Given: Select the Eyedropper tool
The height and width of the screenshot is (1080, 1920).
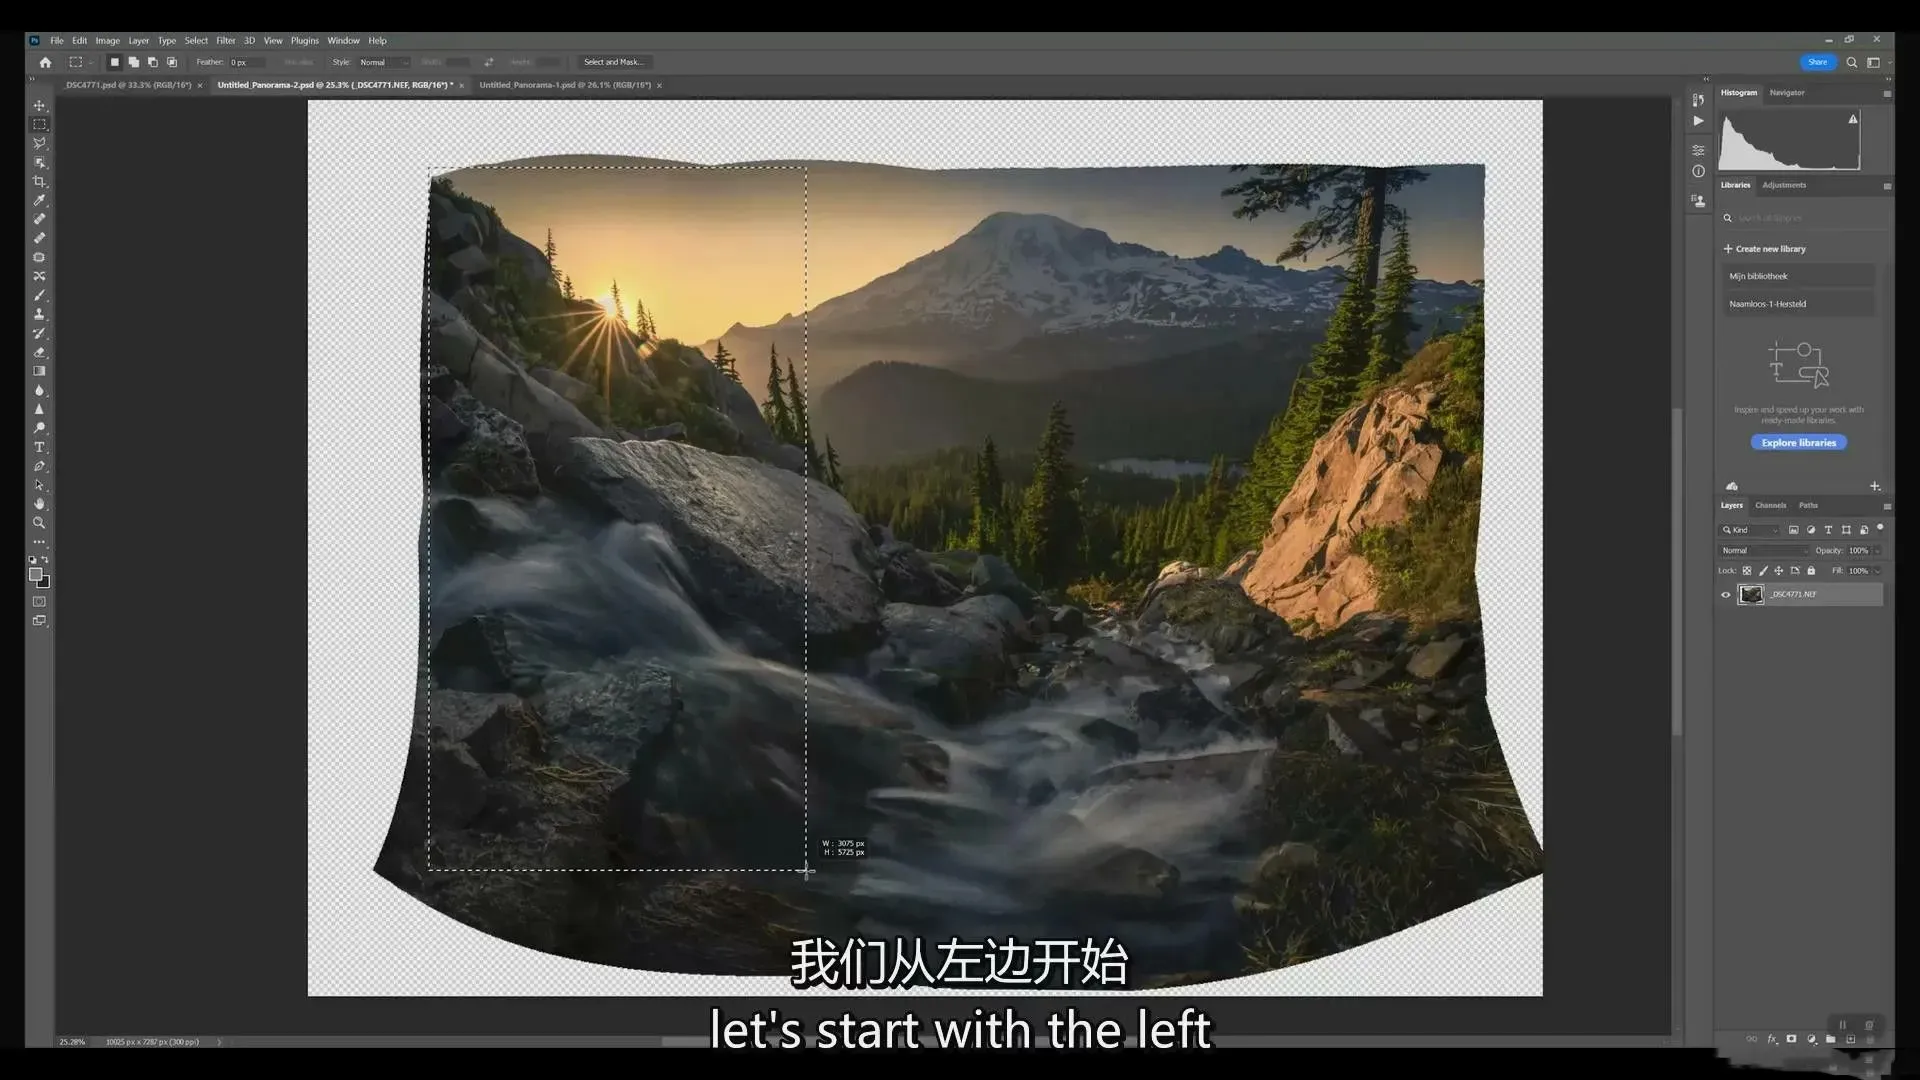Looking at the screenshot, I should [39, 201].
